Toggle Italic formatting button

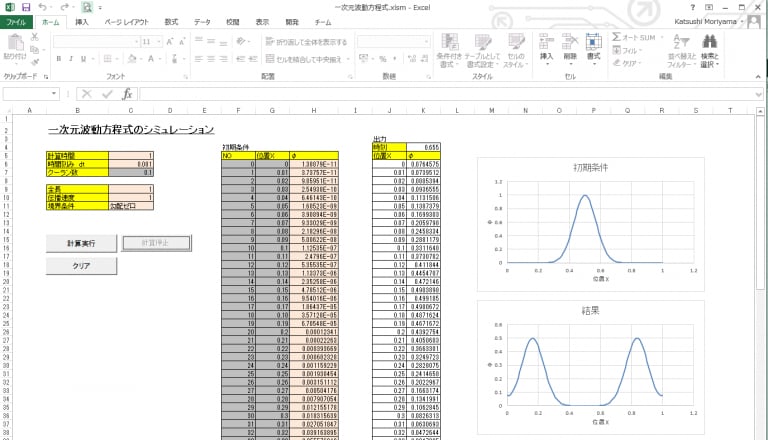click(71, 59)
